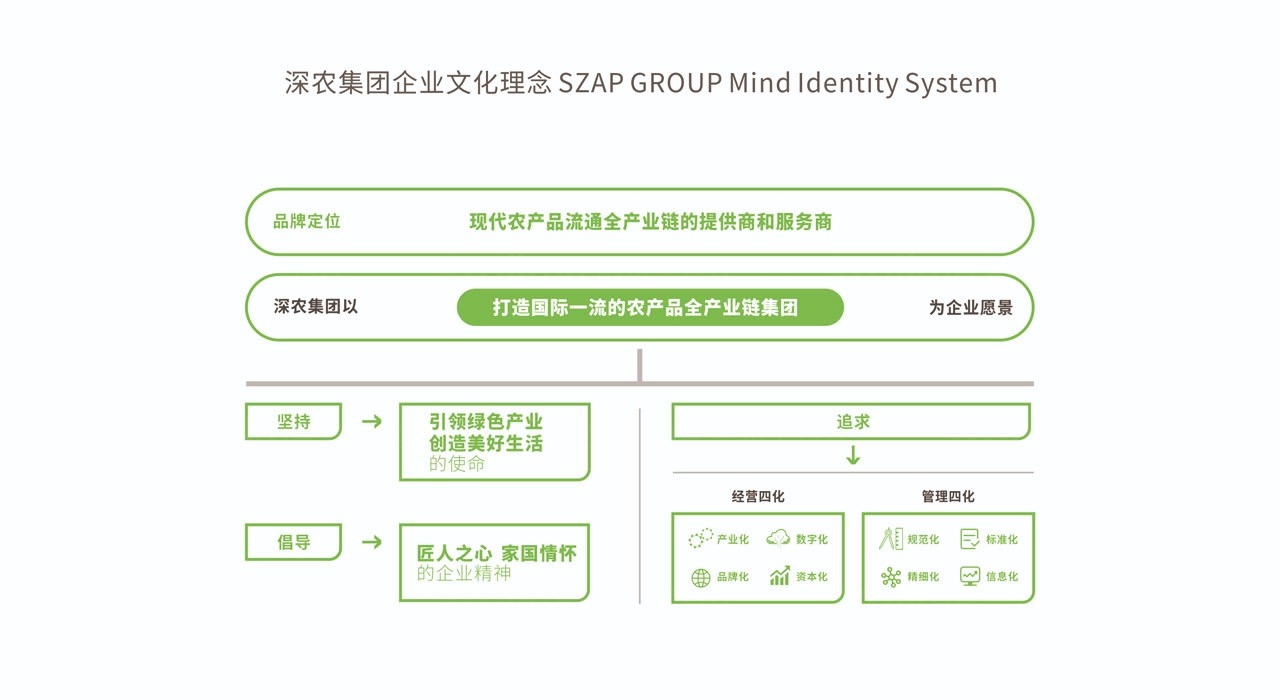Click the right arrow next to 坚持
The width and height of the screenshot is (1280, 700).
371,422
